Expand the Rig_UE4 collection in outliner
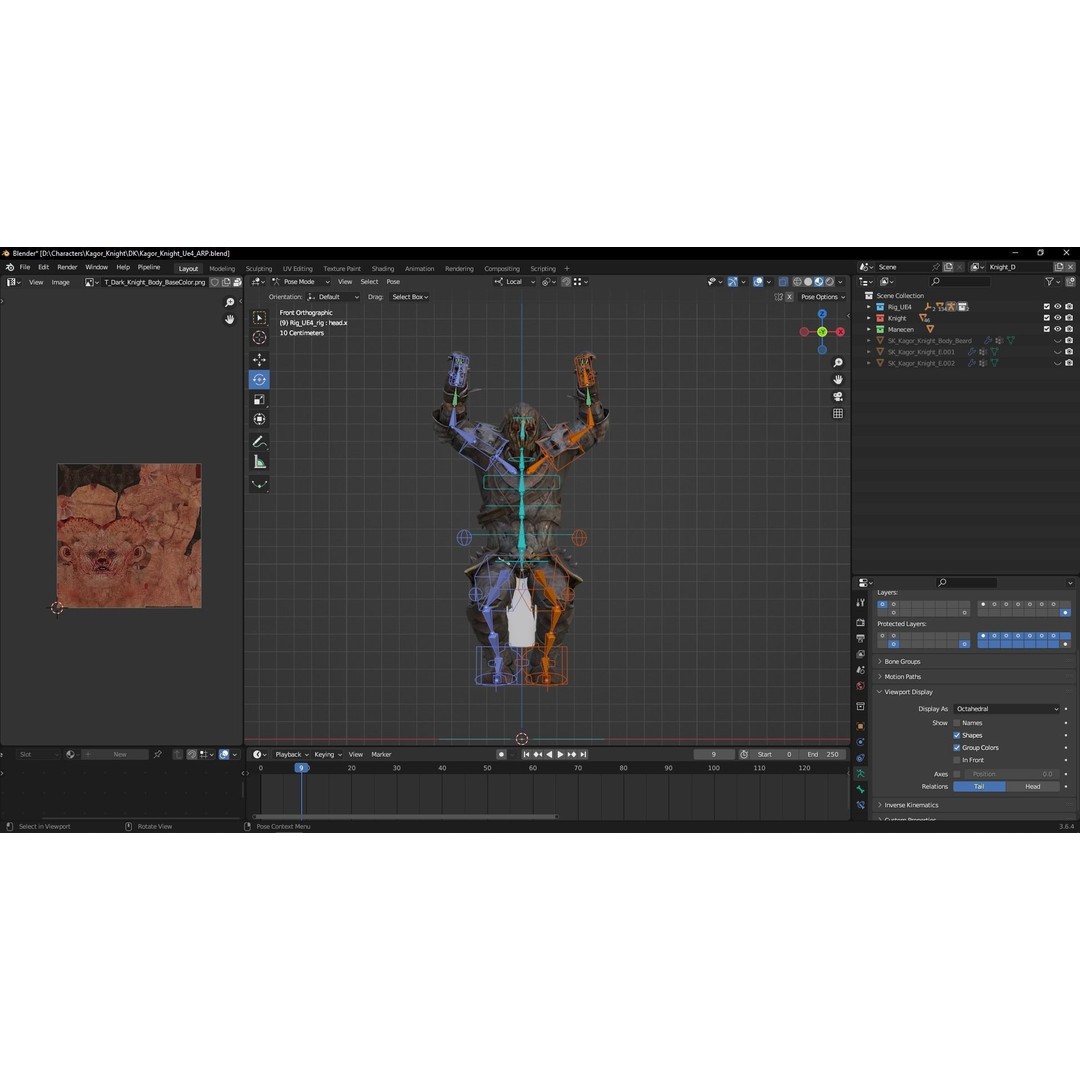This screenshot has width=1080, height=1080. click(x=869, y=307)
